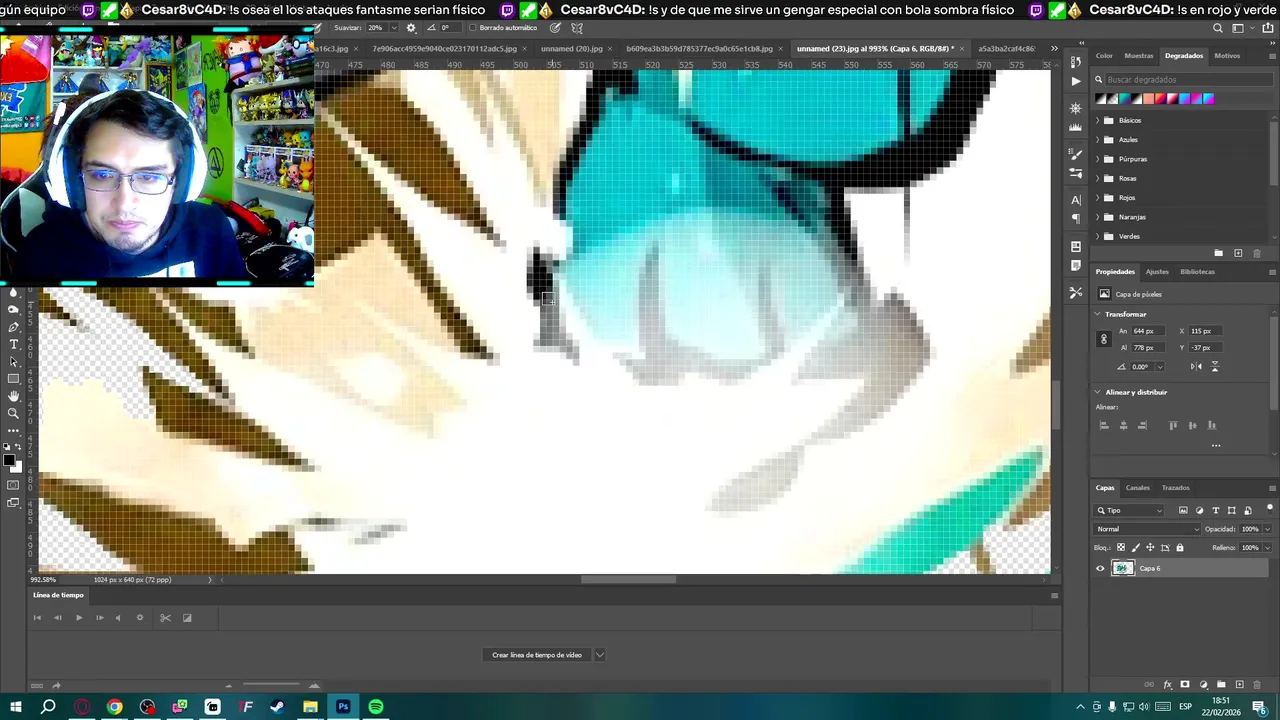Screen dimensions: 1280x720
Task: Toggle type layer filter icon
Action: point(1216,510)
